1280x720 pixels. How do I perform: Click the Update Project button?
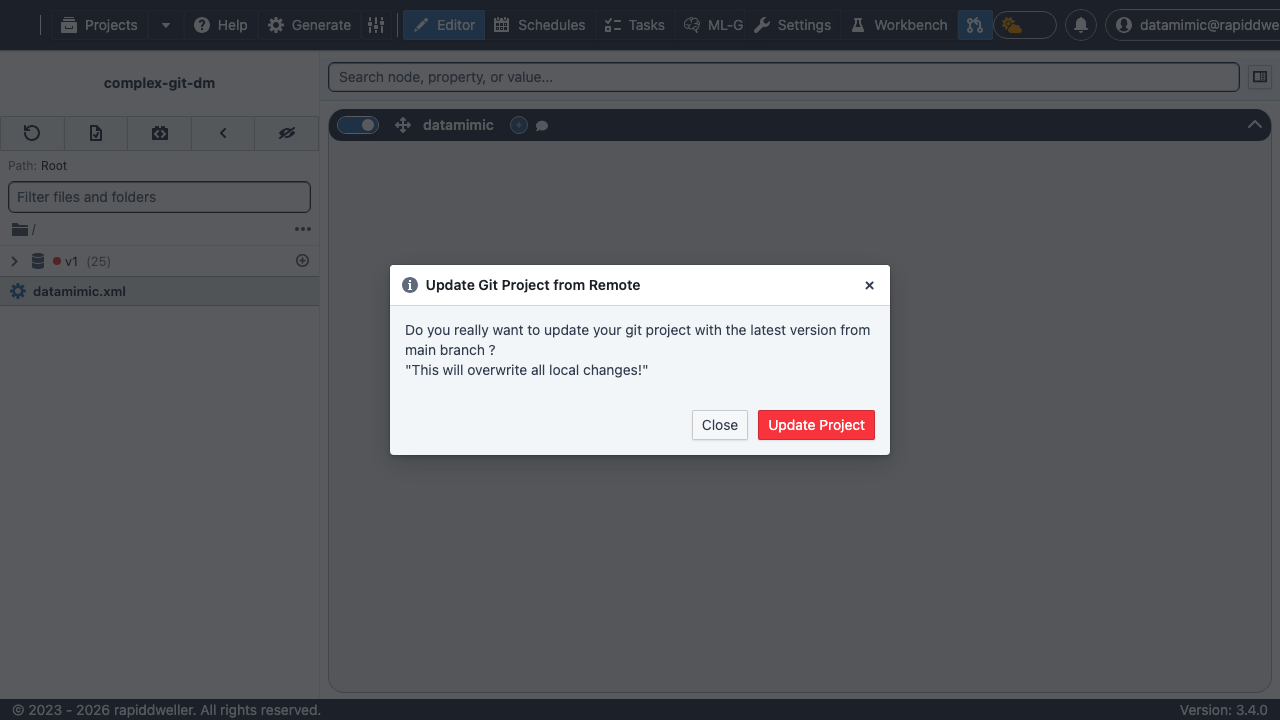pos(816,425)
